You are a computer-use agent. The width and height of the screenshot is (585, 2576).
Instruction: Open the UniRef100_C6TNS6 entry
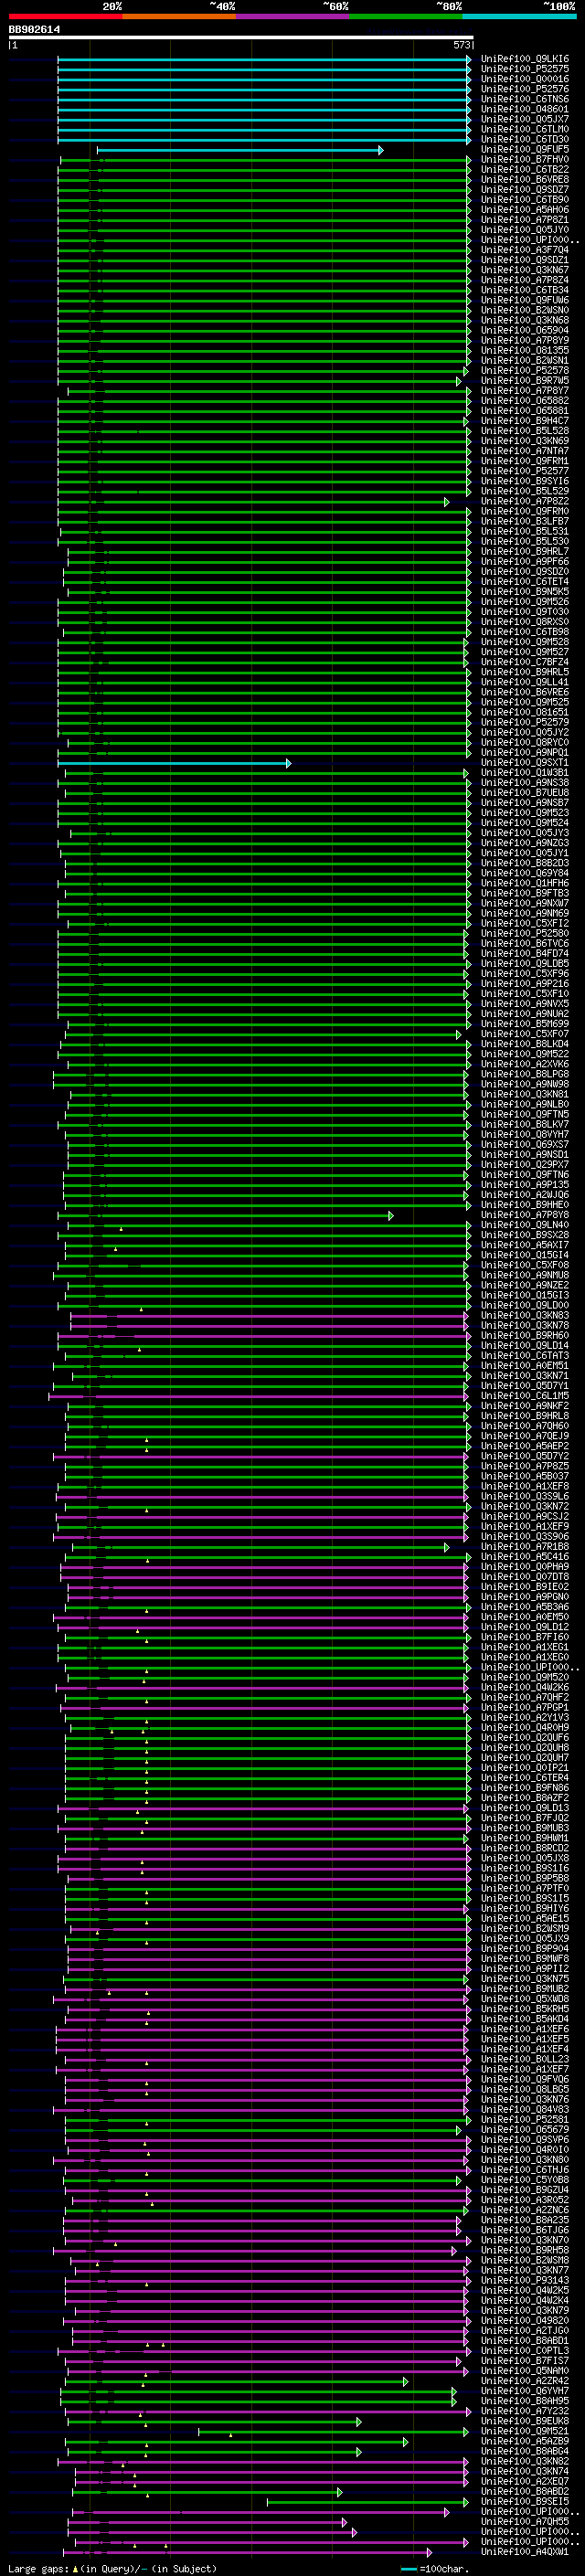pos(524,99)
